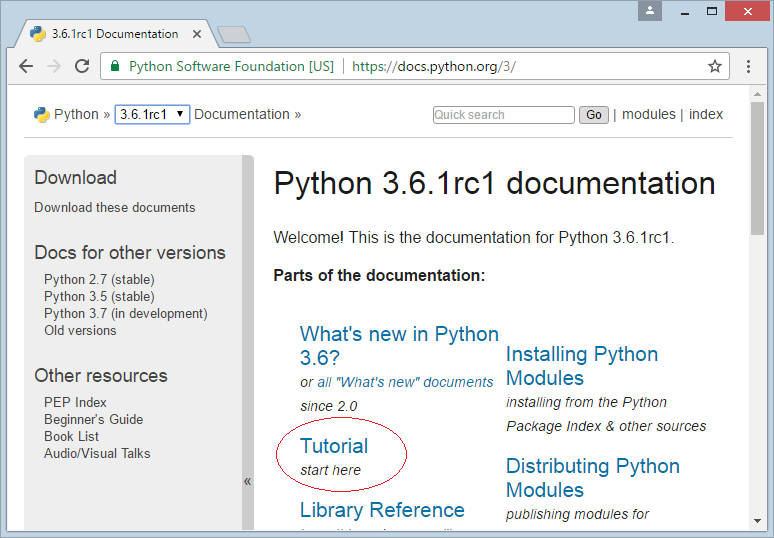
Task: Open Python 3.7 (in development) docs
Action: [x=126, y=314]
